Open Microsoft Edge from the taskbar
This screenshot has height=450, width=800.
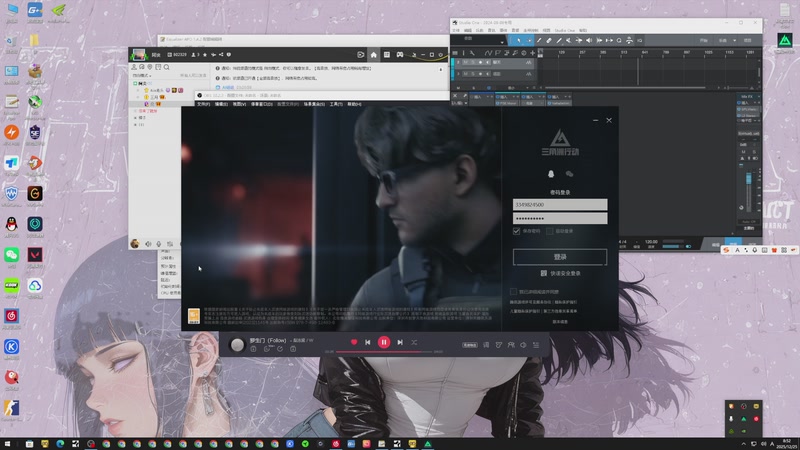[60, 444]
